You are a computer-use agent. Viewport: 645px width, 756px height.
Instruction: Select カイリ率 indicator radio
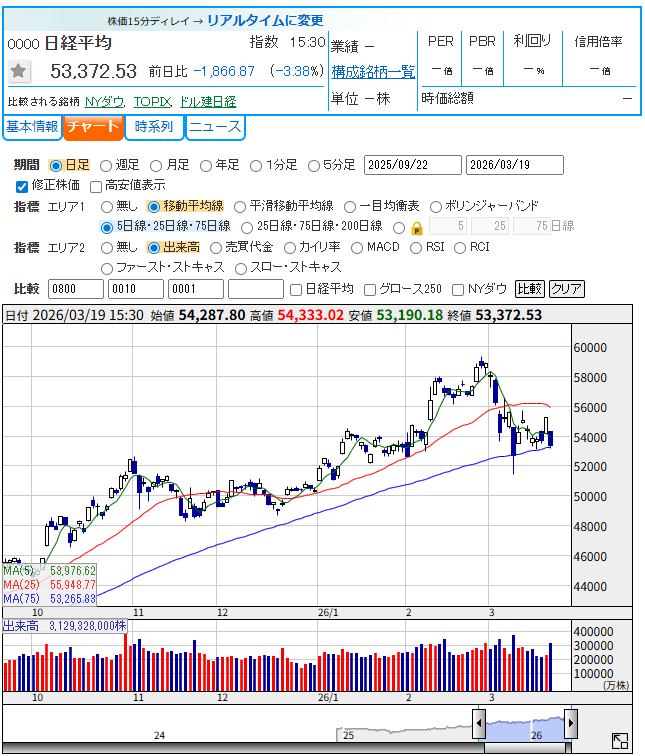pyautogui.click(x=290, y=248)
